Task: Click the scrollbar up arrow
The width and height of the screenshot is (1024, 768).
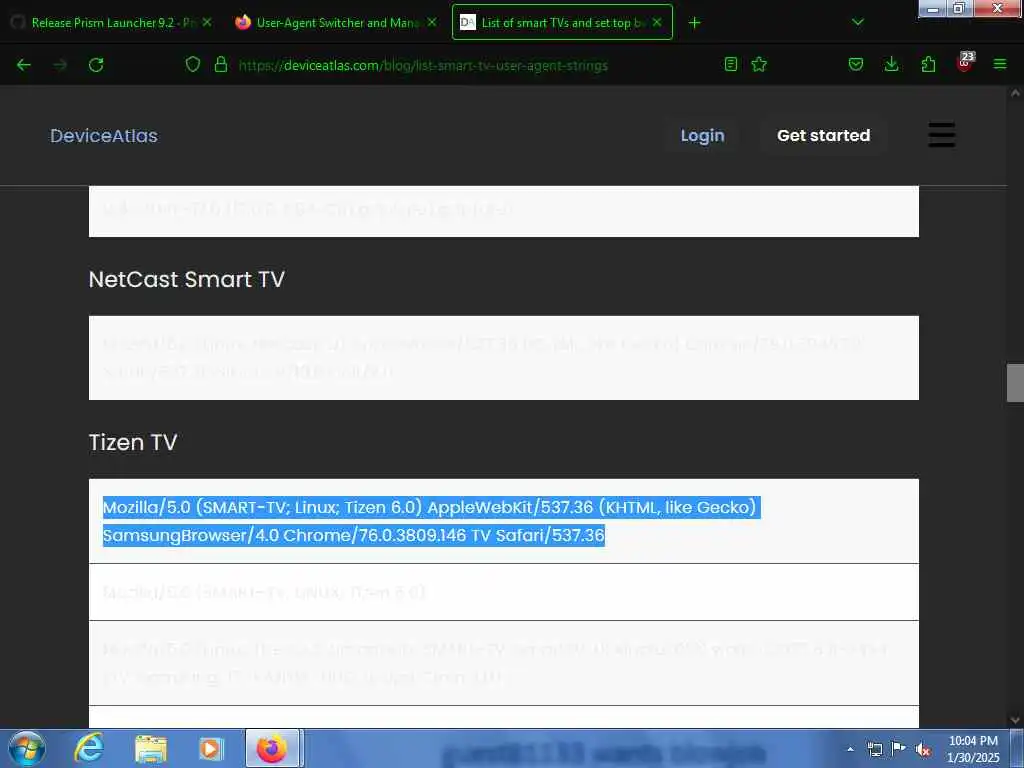Action: [1015, 93]
